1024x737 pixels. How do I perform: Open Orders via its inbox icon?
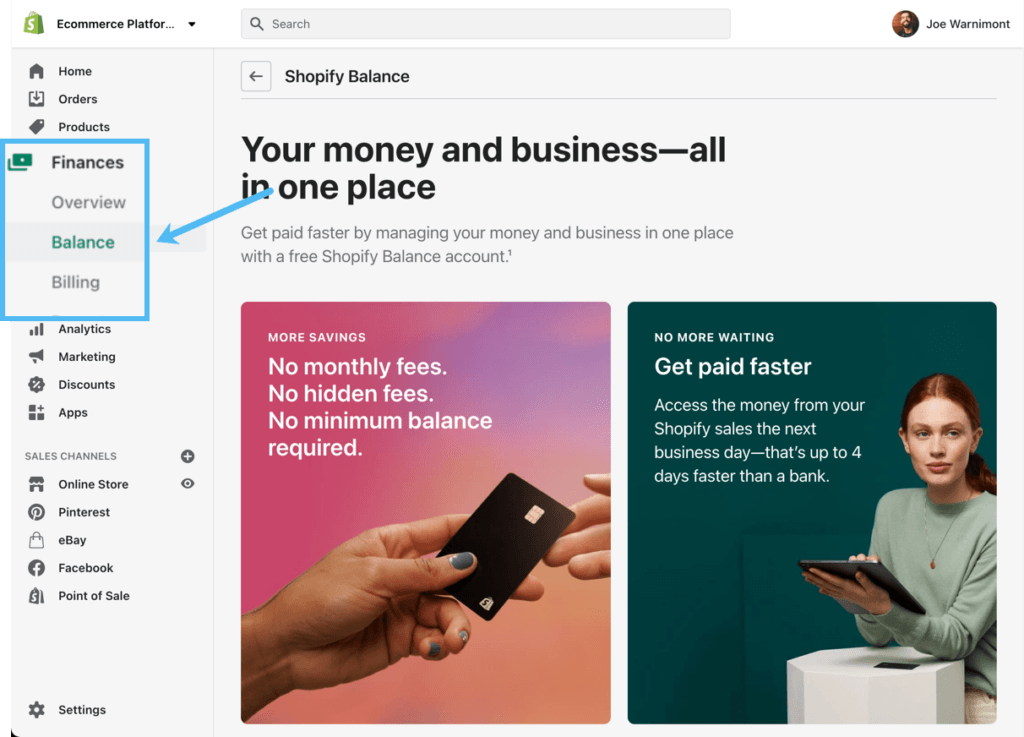point(37,99)
